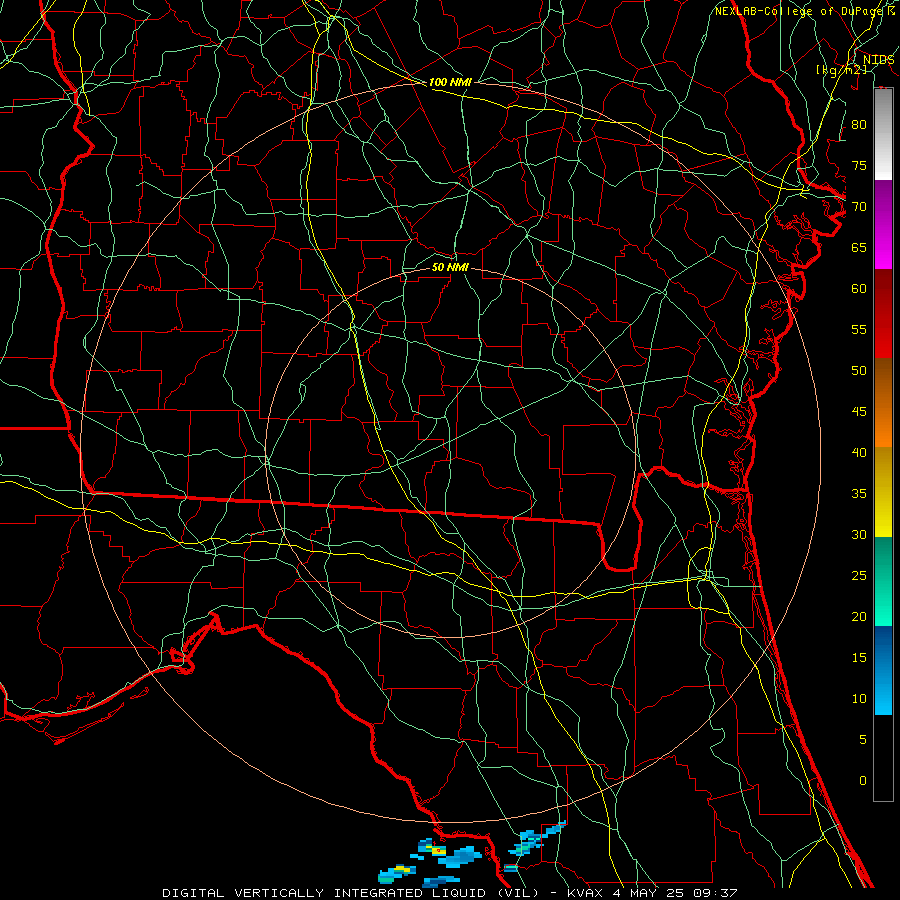Screen dimensions: 900x900
Task: Click the color scale value 40
Action: [x=859, y=452]
